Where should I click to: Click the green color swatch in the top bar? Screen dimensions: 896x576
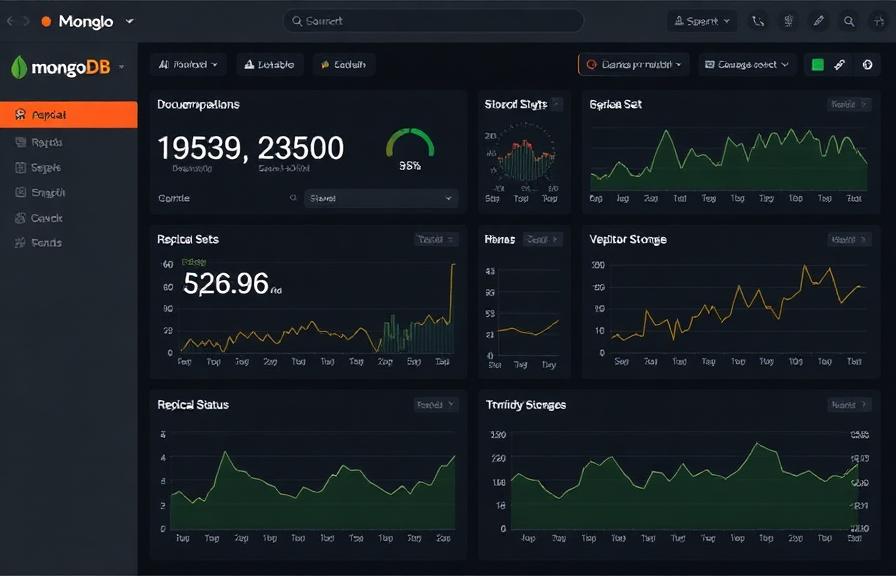(818, 63)
